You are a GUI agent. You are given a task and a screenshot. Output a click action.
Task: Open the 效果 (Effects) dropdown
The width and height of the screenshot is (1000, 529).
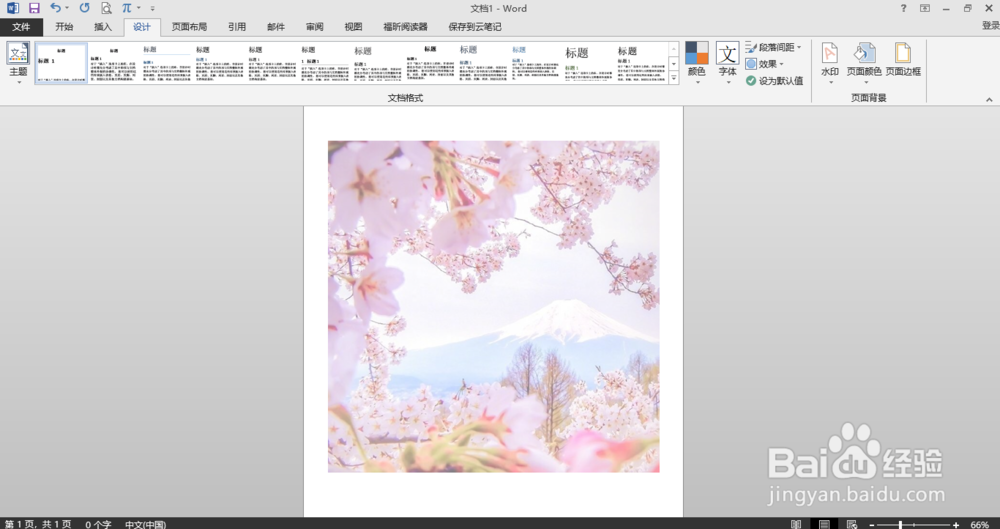(x=764, y=64)
